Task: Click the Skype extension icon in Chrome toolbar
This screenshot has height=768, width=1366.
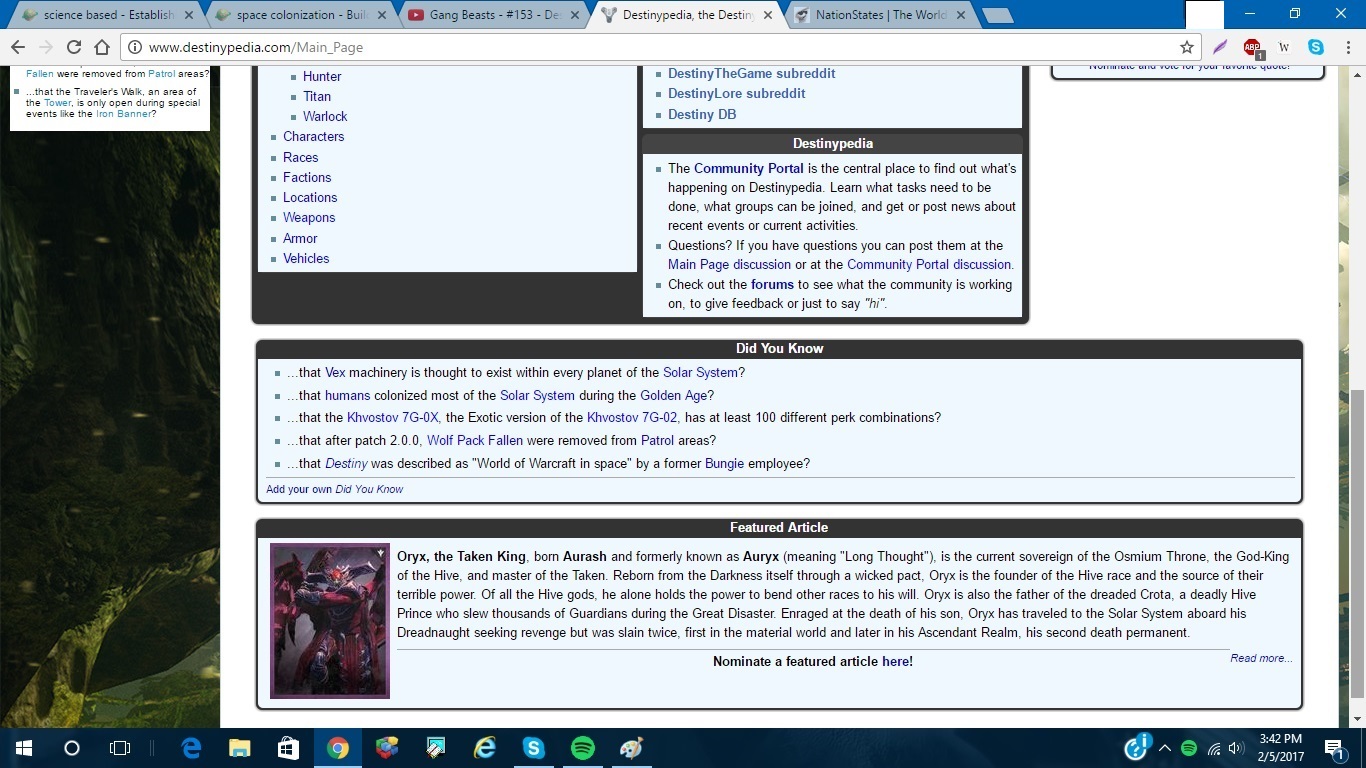Action: (x=1316, y=47)
